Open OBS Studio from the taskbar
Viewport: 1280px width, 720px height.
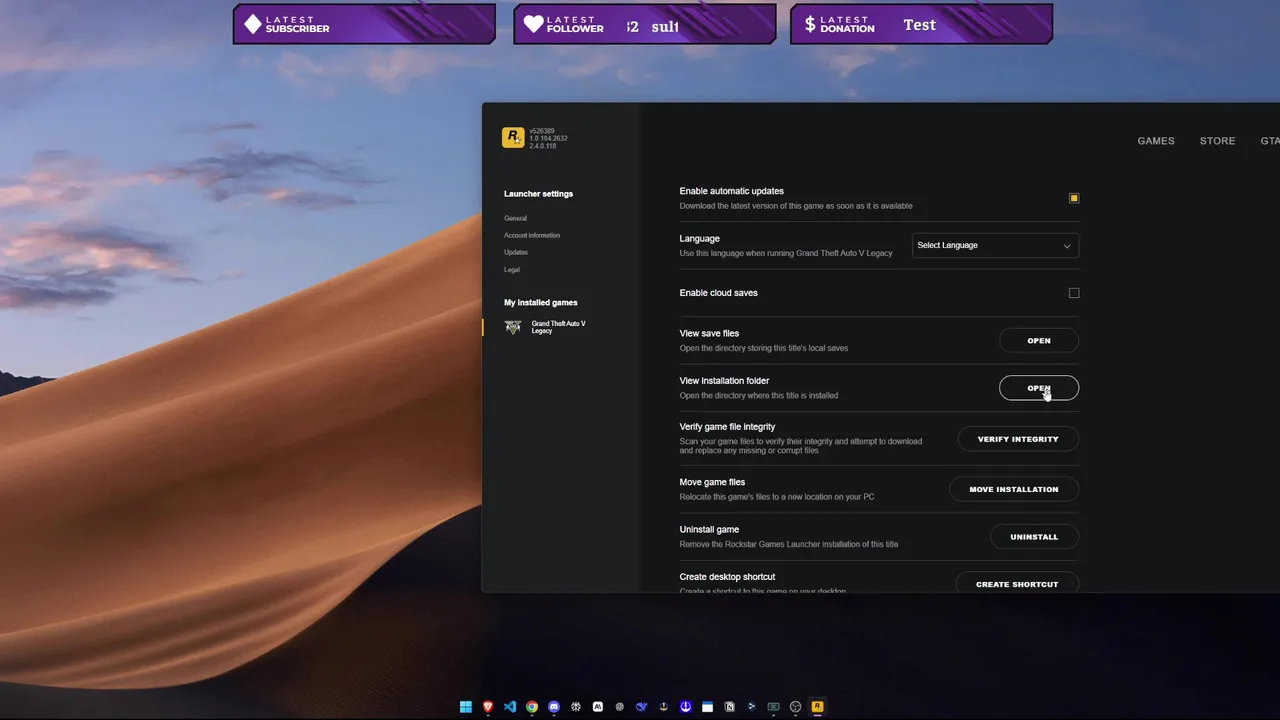coord(796,707)
